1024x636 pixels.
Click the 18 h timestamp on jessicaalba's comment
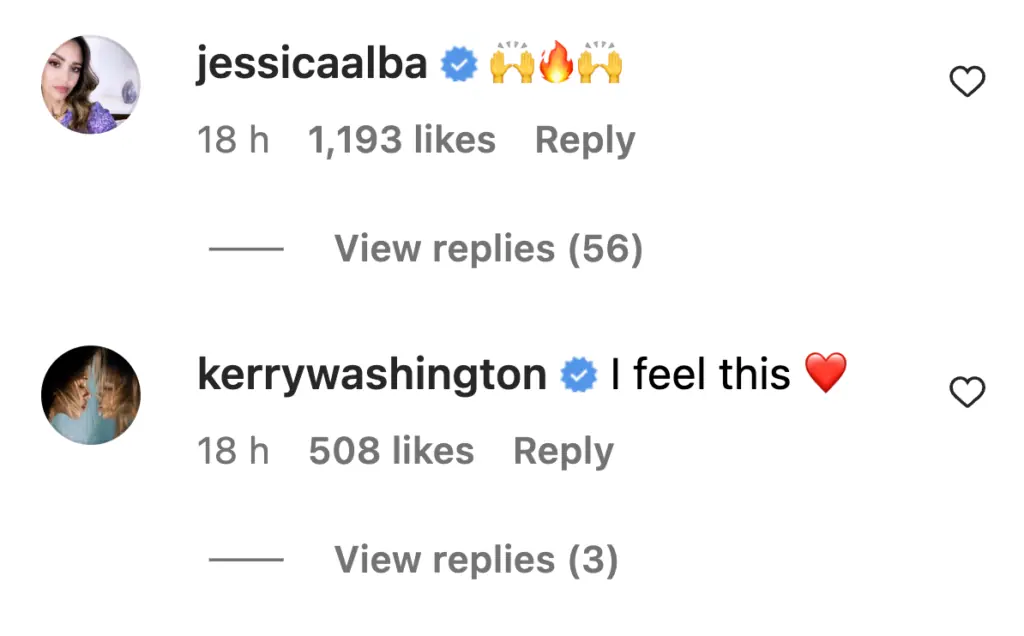(233, 141)
